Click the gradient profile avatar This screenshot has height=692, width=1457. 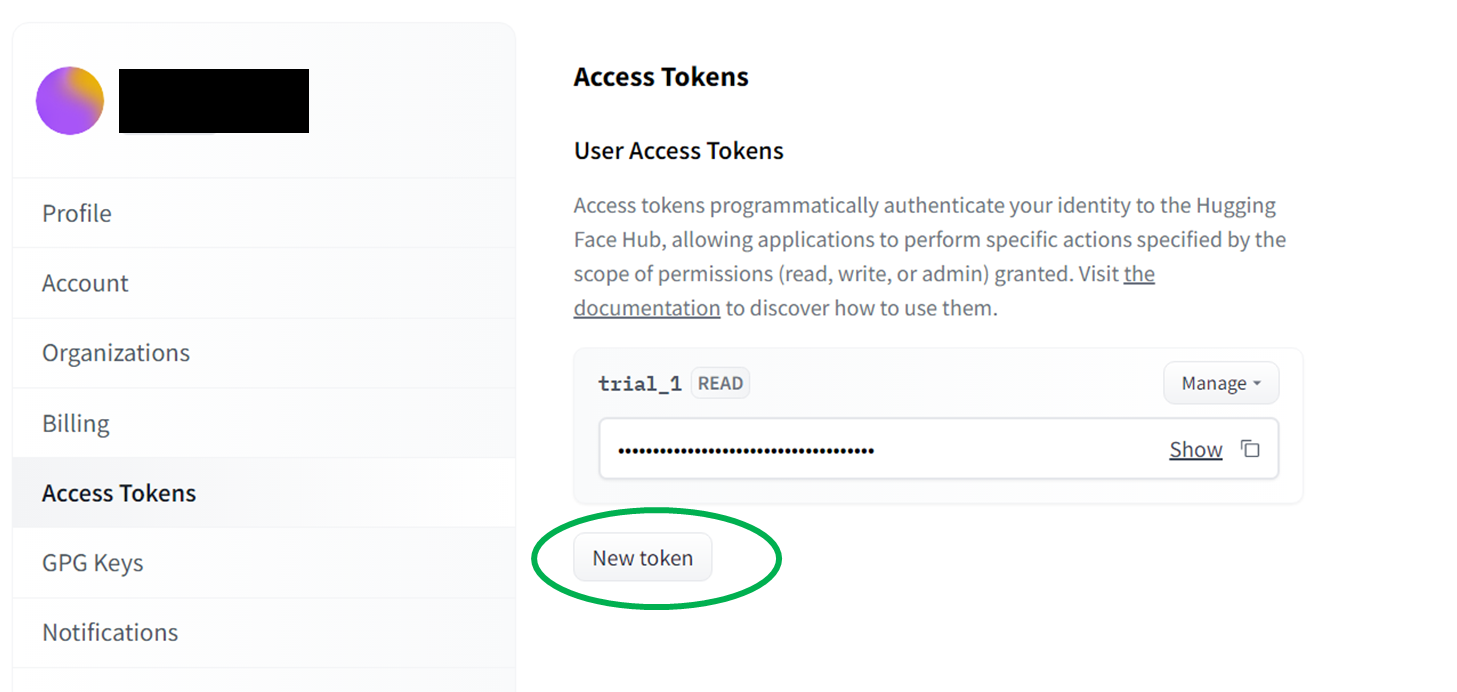point(70,101)
